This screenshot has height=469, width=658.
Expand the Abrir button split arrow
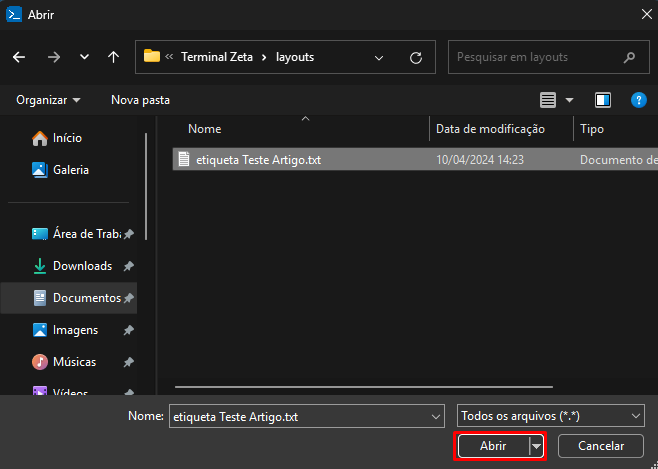pyautogui.click(x=537, y=446)
